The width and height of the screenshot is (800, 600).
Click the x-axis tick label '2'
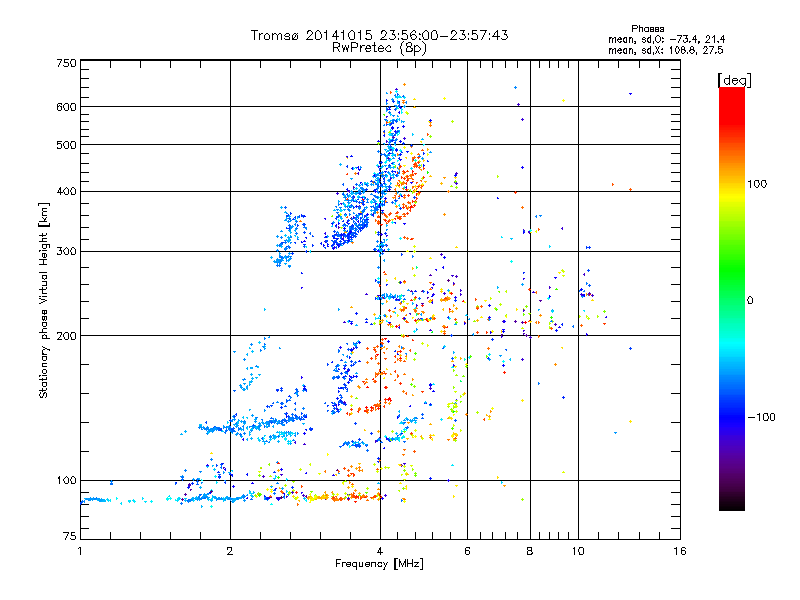click(x=230, y=551)
